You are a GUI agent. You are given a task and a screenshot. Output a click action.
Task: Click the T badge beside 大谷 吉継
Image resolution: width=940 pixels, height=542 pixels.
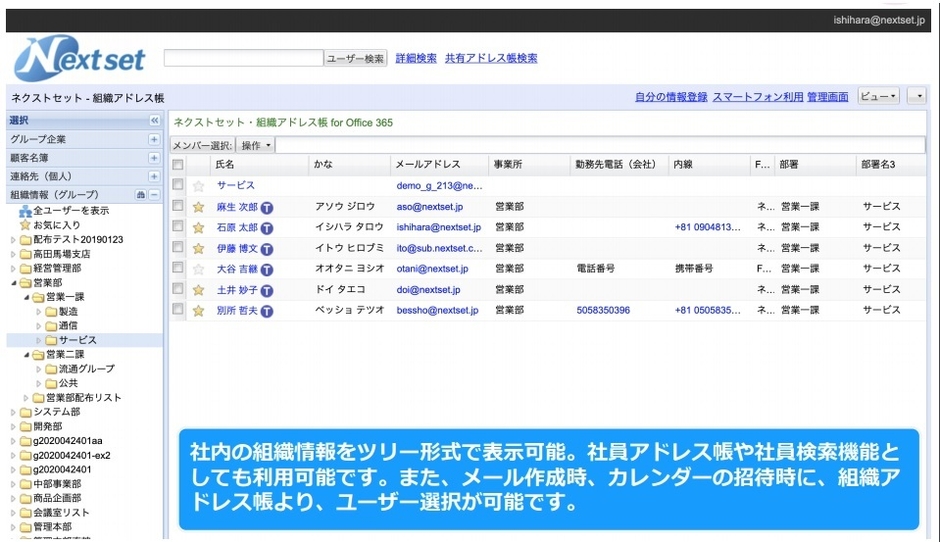click(x=267, y=270)
